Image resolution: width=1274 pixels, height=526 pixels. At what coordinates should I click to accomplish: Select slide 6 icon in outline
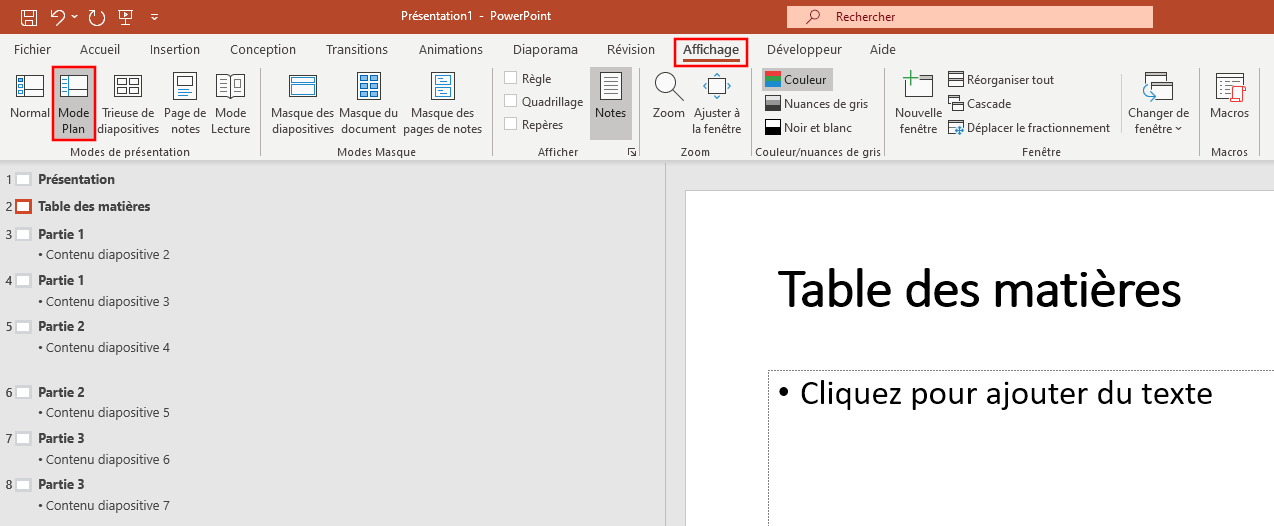coord(23,393)
